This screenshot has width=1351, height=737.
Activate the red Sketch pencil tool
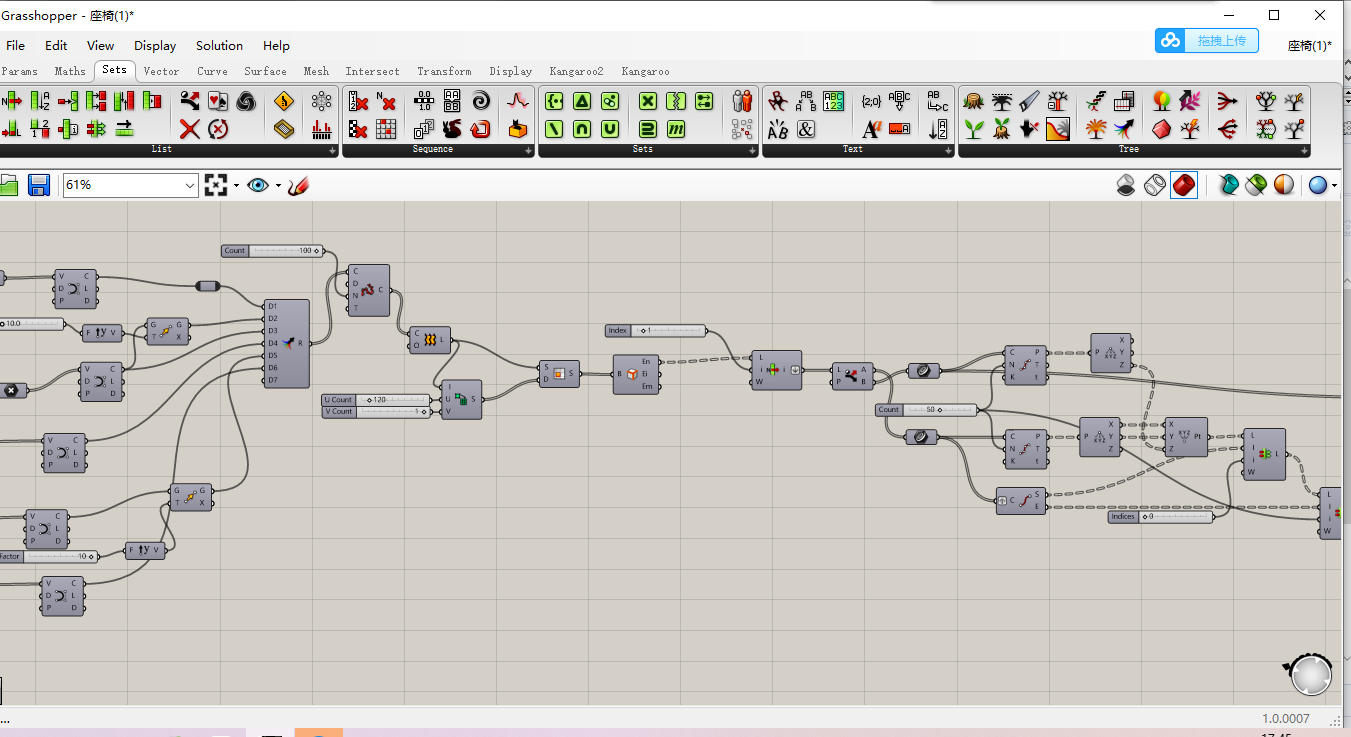point(298,185)
